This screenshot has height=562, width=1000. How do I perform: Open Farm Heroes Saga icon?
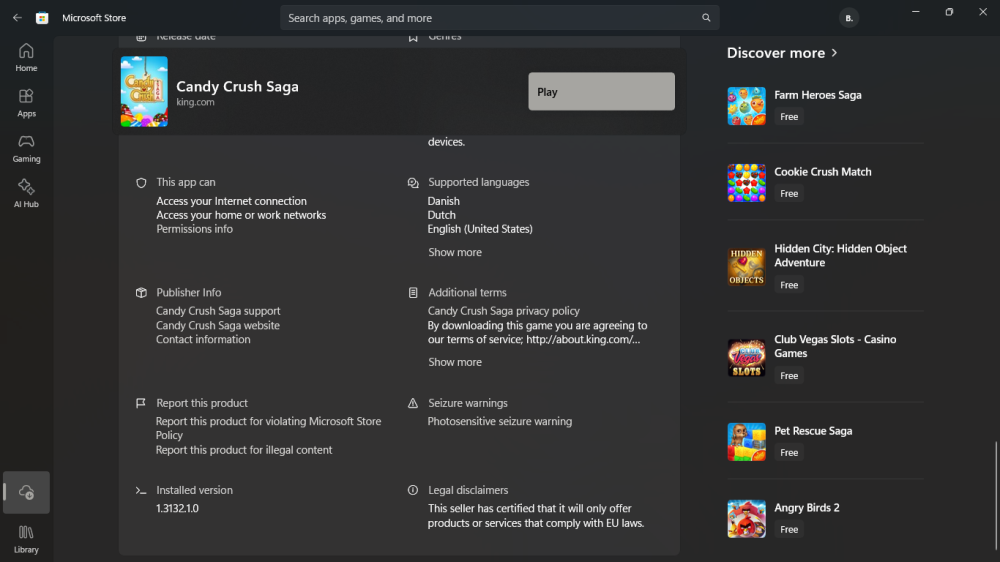tap(746, 105)
